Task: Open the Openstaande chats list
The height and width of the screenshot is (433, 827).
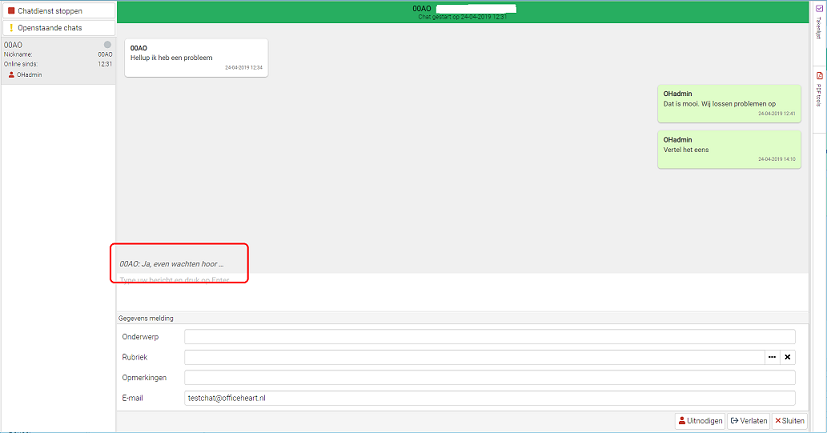Action: coord(59,28)
